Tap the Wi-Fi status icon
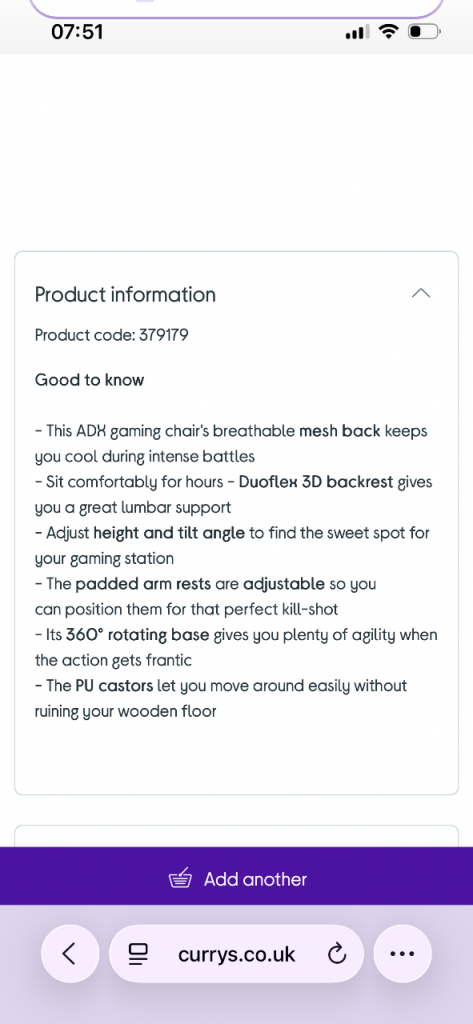The image size is (473, 1024). click(x=389, y=31)
